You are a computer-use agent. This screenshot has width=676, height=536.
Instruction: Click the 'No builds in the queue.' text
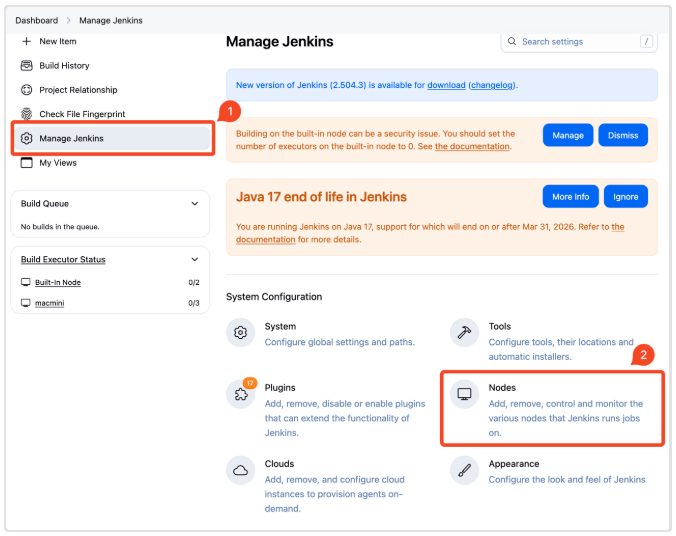[x=60, y=226]
